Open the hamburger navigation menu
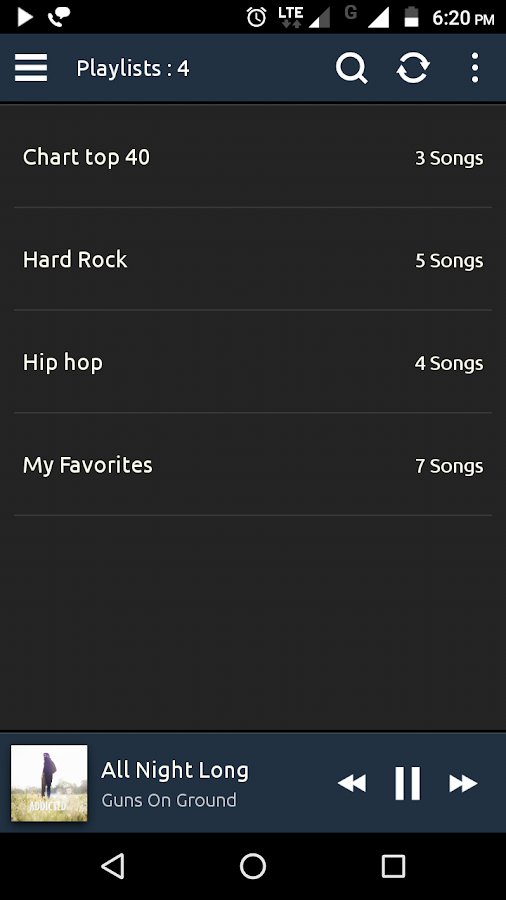The image size is (506, 900). 31,68
